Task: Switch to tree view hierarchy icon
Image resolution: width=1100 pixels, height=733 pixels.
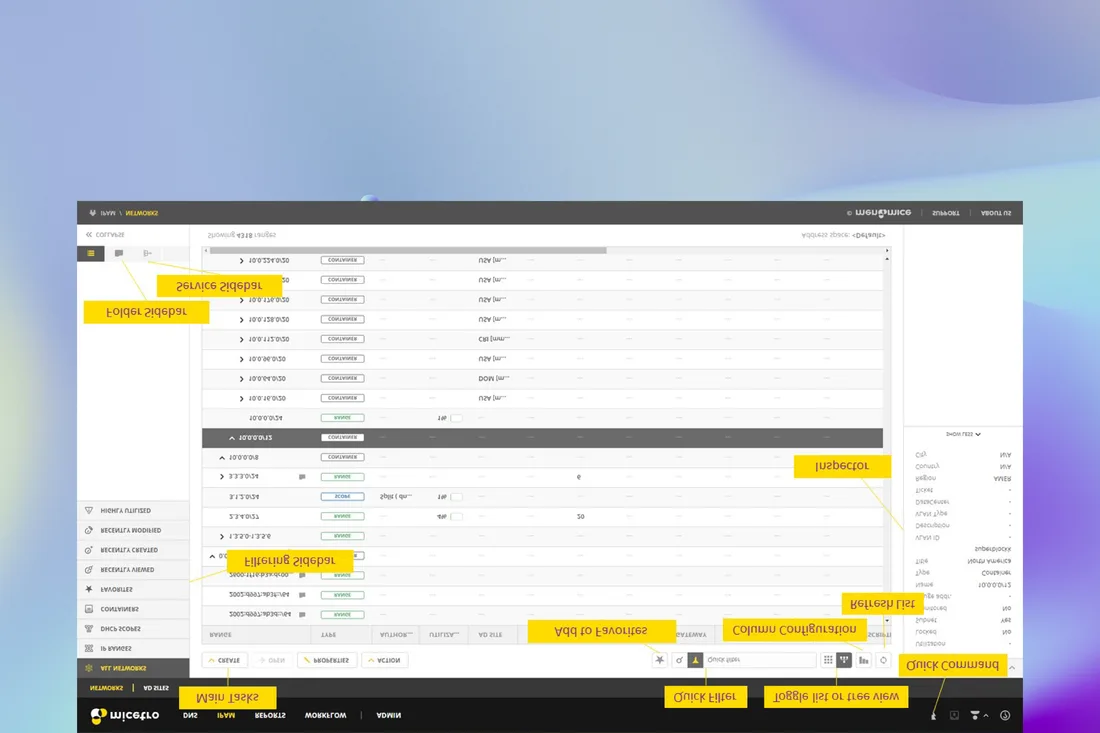Action: [x=844, y=660]
